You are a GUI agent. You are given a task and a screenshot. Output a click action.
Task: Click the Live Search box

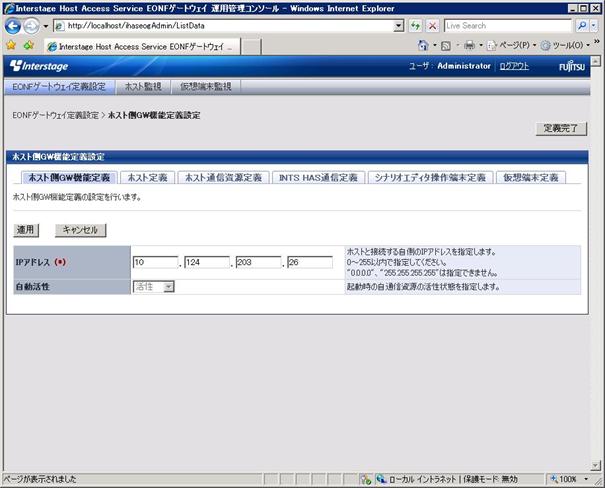[507, 26]
